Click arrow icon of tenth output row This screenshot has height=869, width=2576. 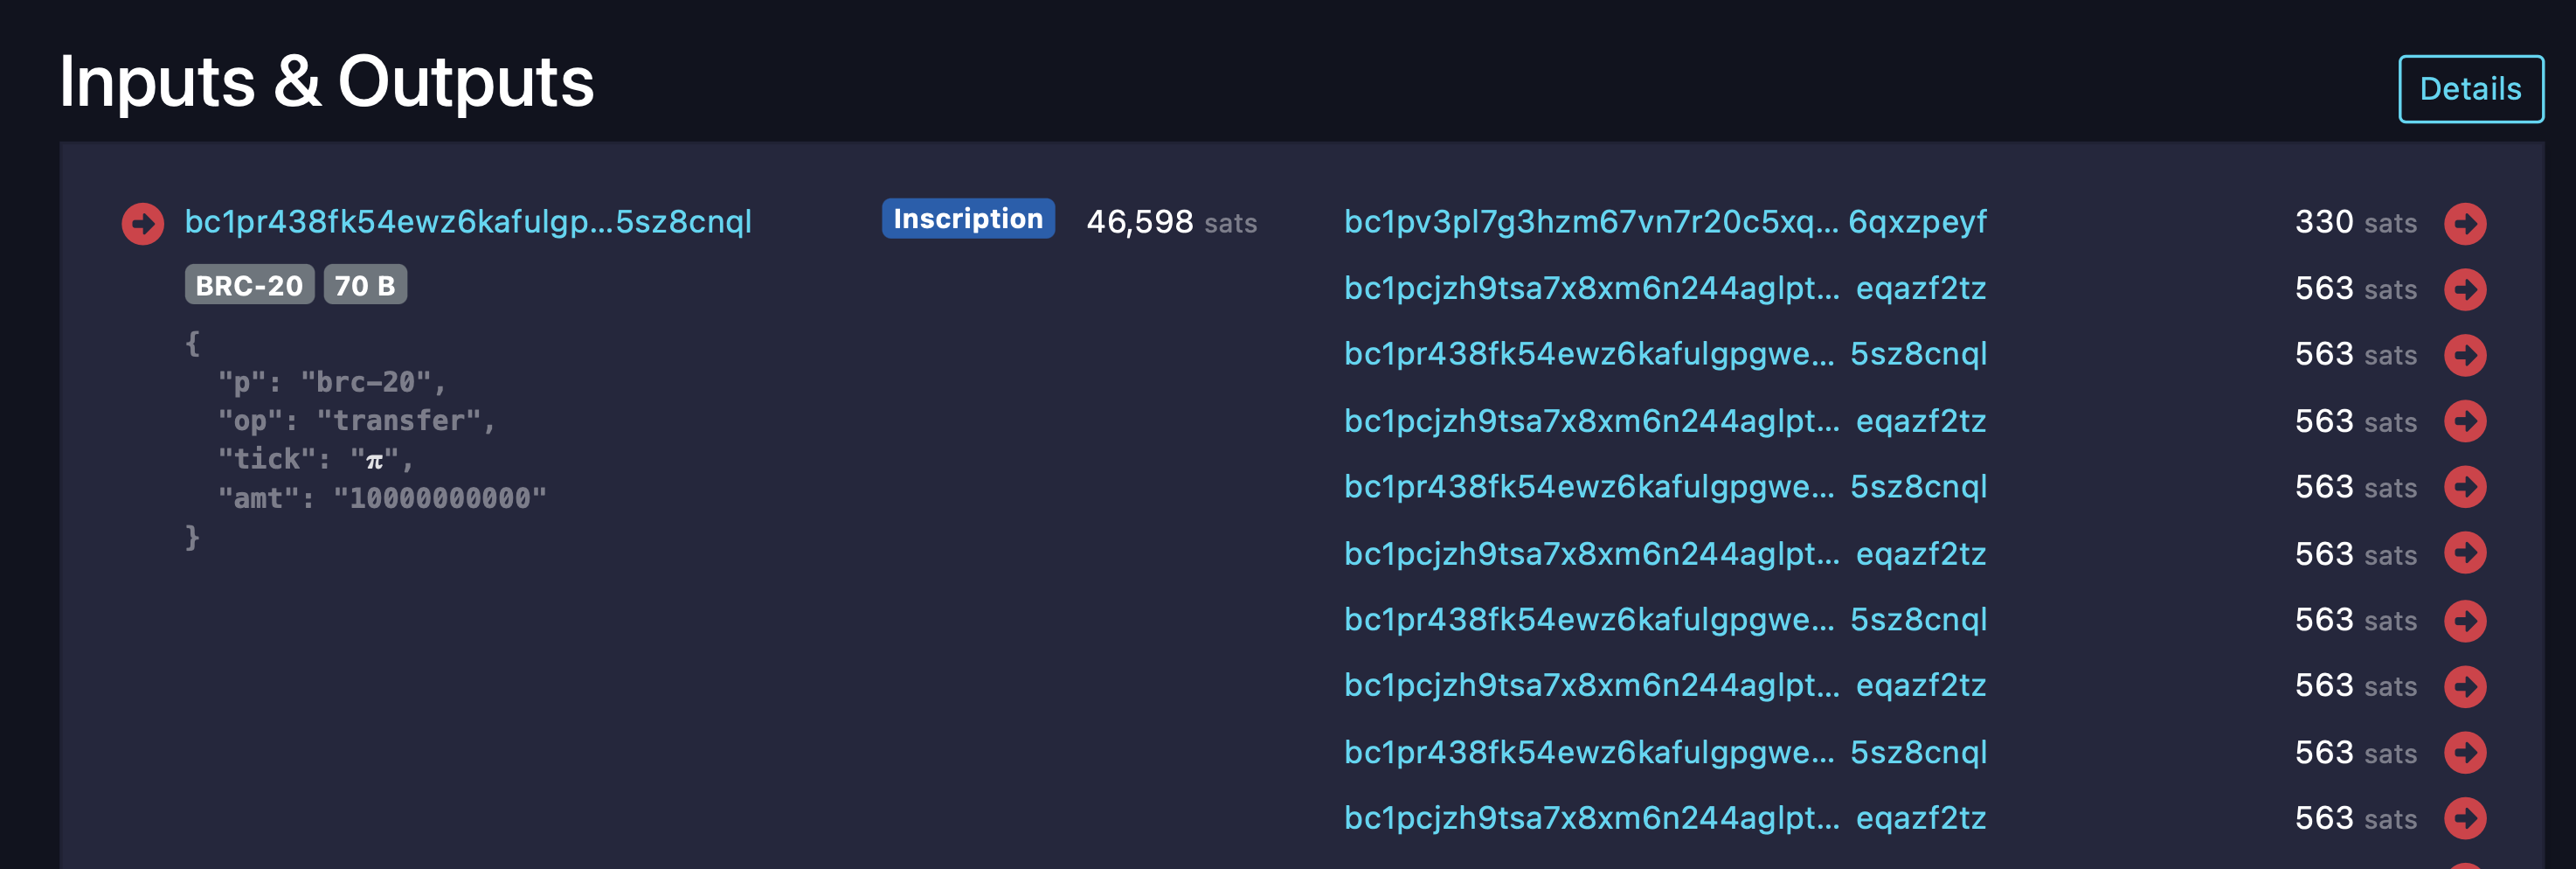(2465, 818)
